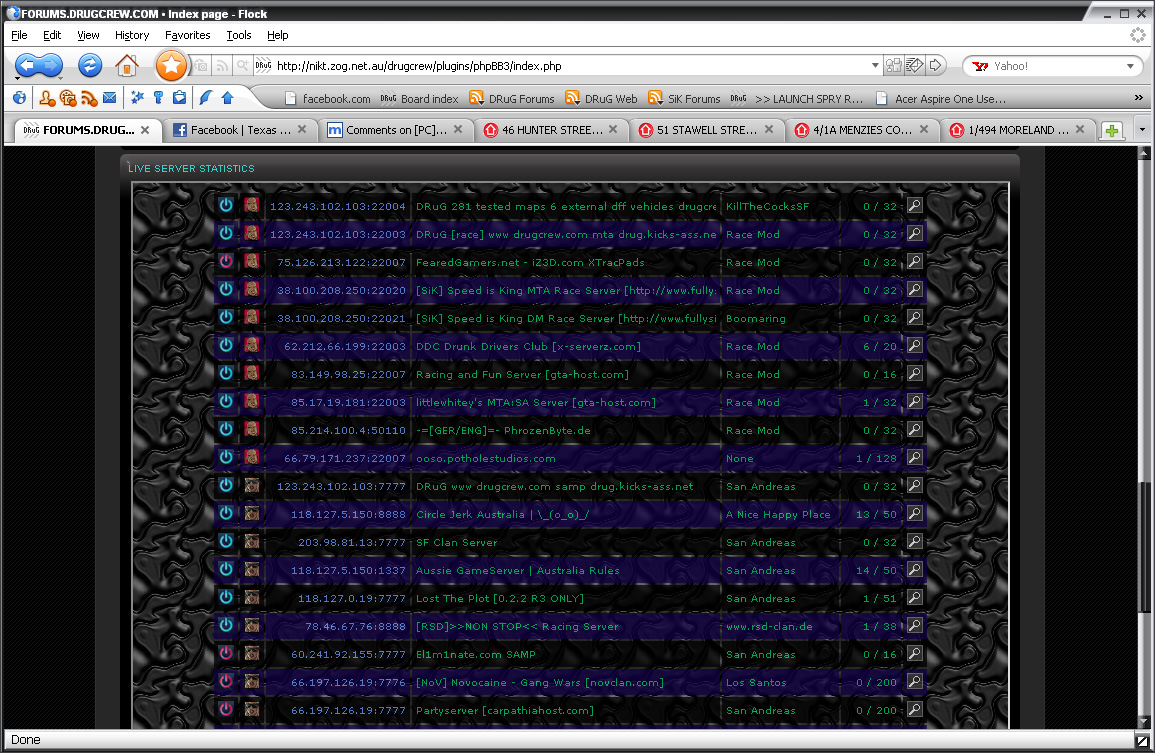Viewport: 1155px width, 753px height.
Task: Click the vertical scrollbar thumb
Action: (1146, 548)
